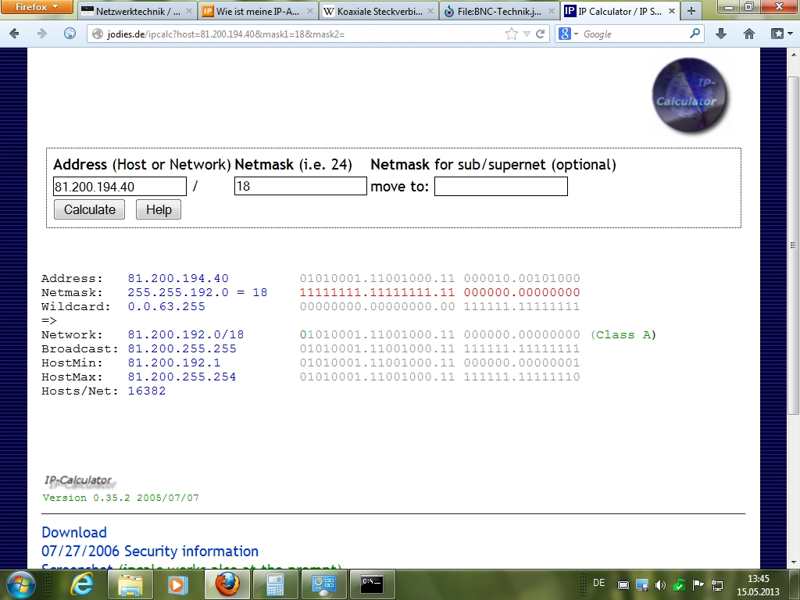
Task: Open the Firefox application menu button
Action: tap(35, 7)
